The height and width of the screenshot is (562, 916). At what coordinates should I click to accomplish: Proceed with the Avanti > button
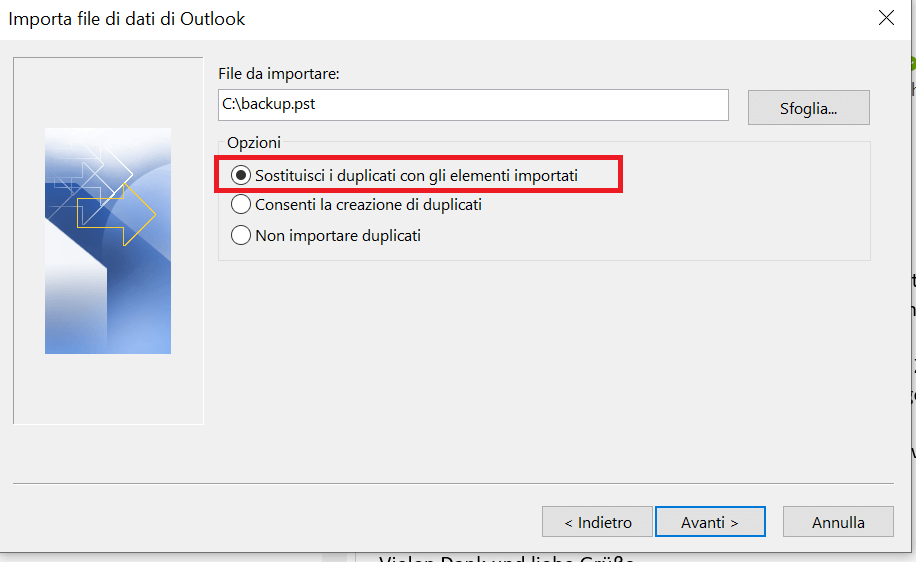click(x=710, y=522)
